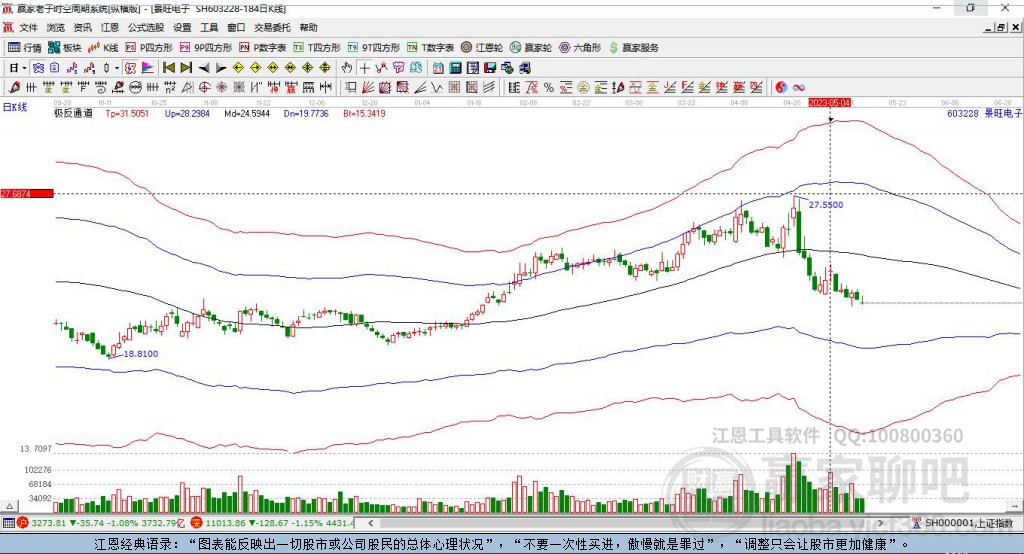Viewport: 1024px width, 554px height.
Task: Open the 江恩 menu
Action: (x=110, y=27)
